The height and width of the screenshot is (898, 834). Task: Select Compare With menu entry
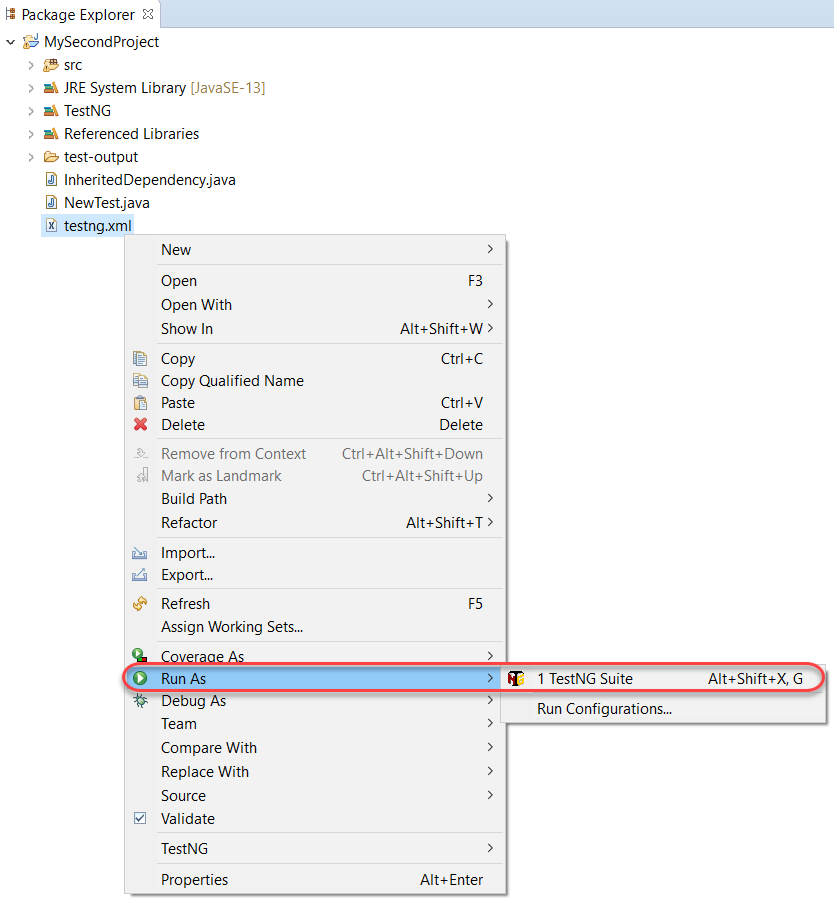314,748
